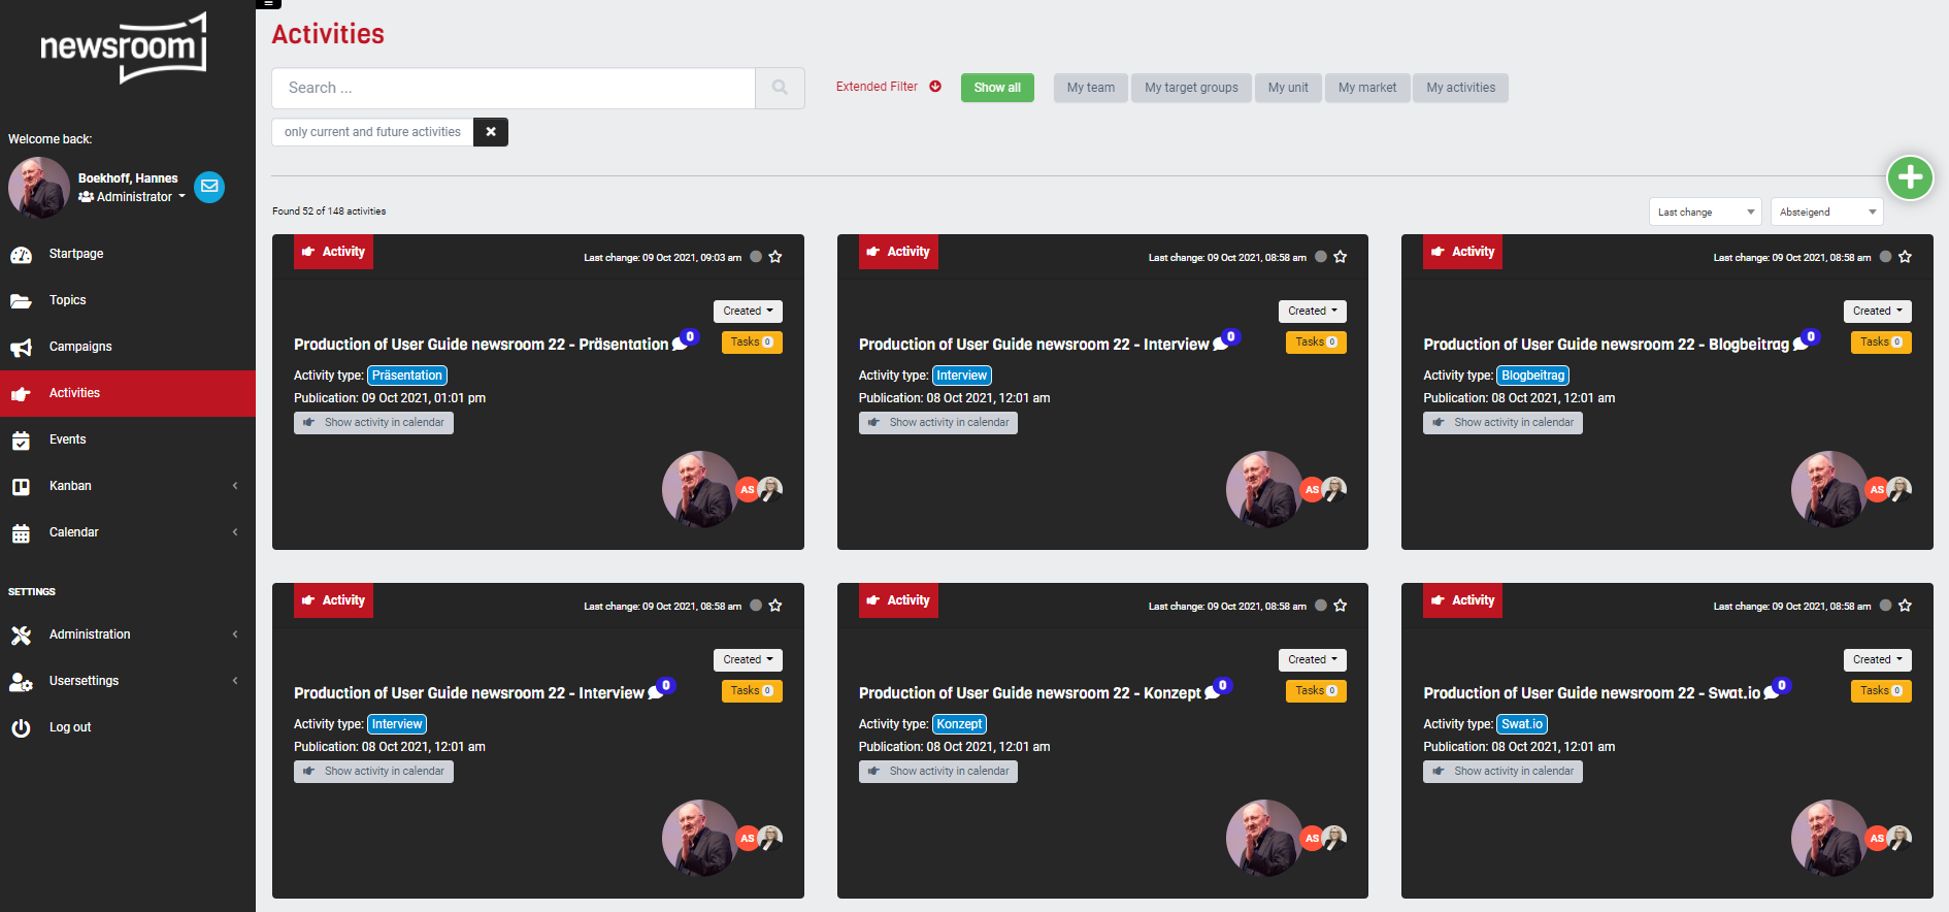Click the Tasks badge on Blogbeitrag card
The height and width of the screenshot is (912, 1949).
tap(1881, 342)
